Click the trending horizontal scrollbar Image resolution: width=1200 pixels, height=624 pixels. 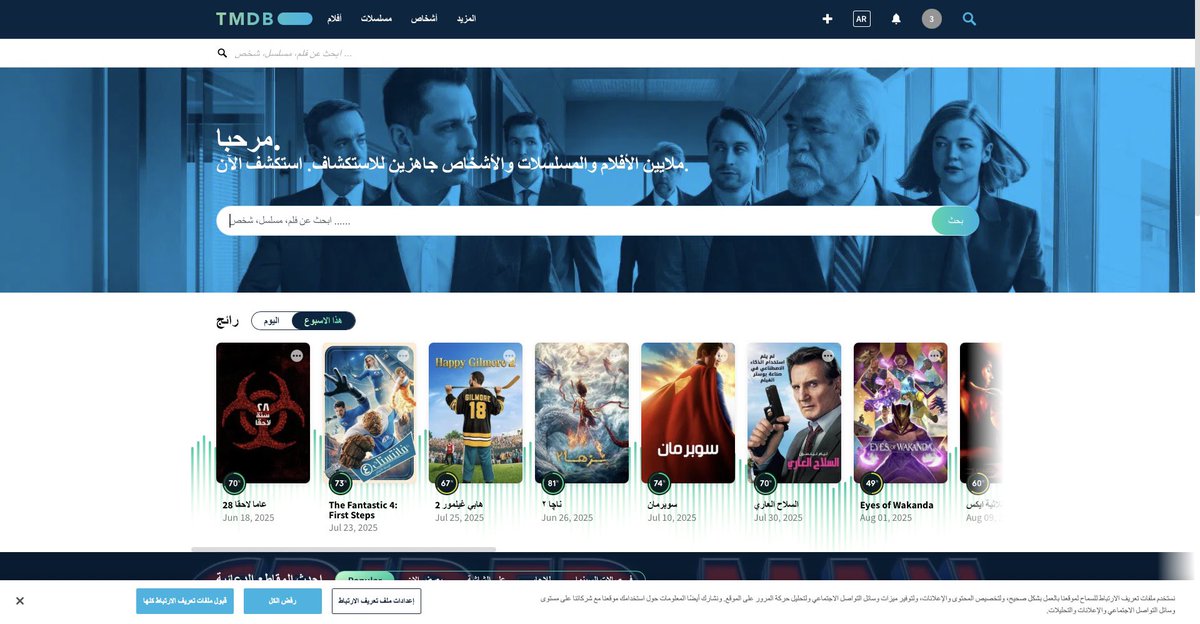pyautogui.click(x=344, y=549)
